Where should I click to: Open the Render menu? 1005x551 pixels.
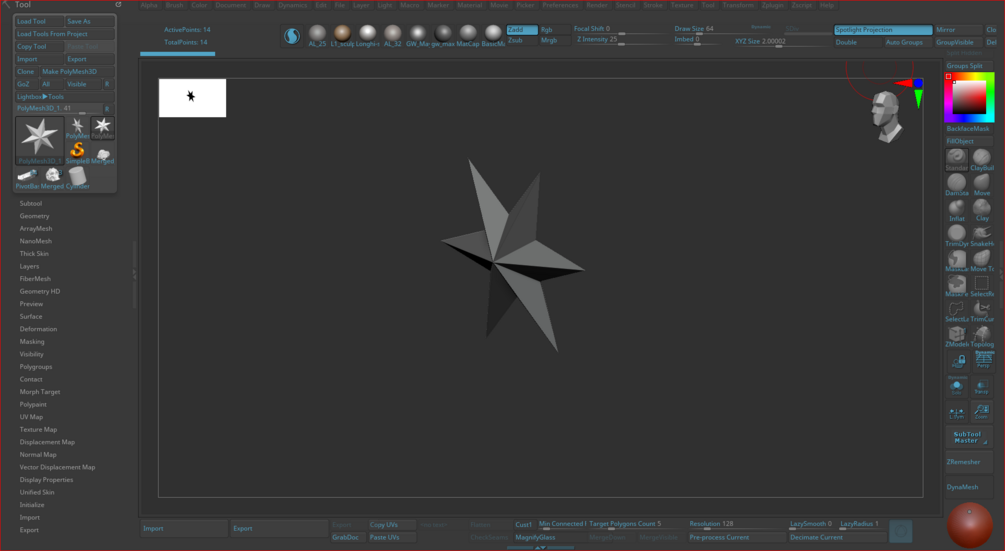click(x=597, y=5)
